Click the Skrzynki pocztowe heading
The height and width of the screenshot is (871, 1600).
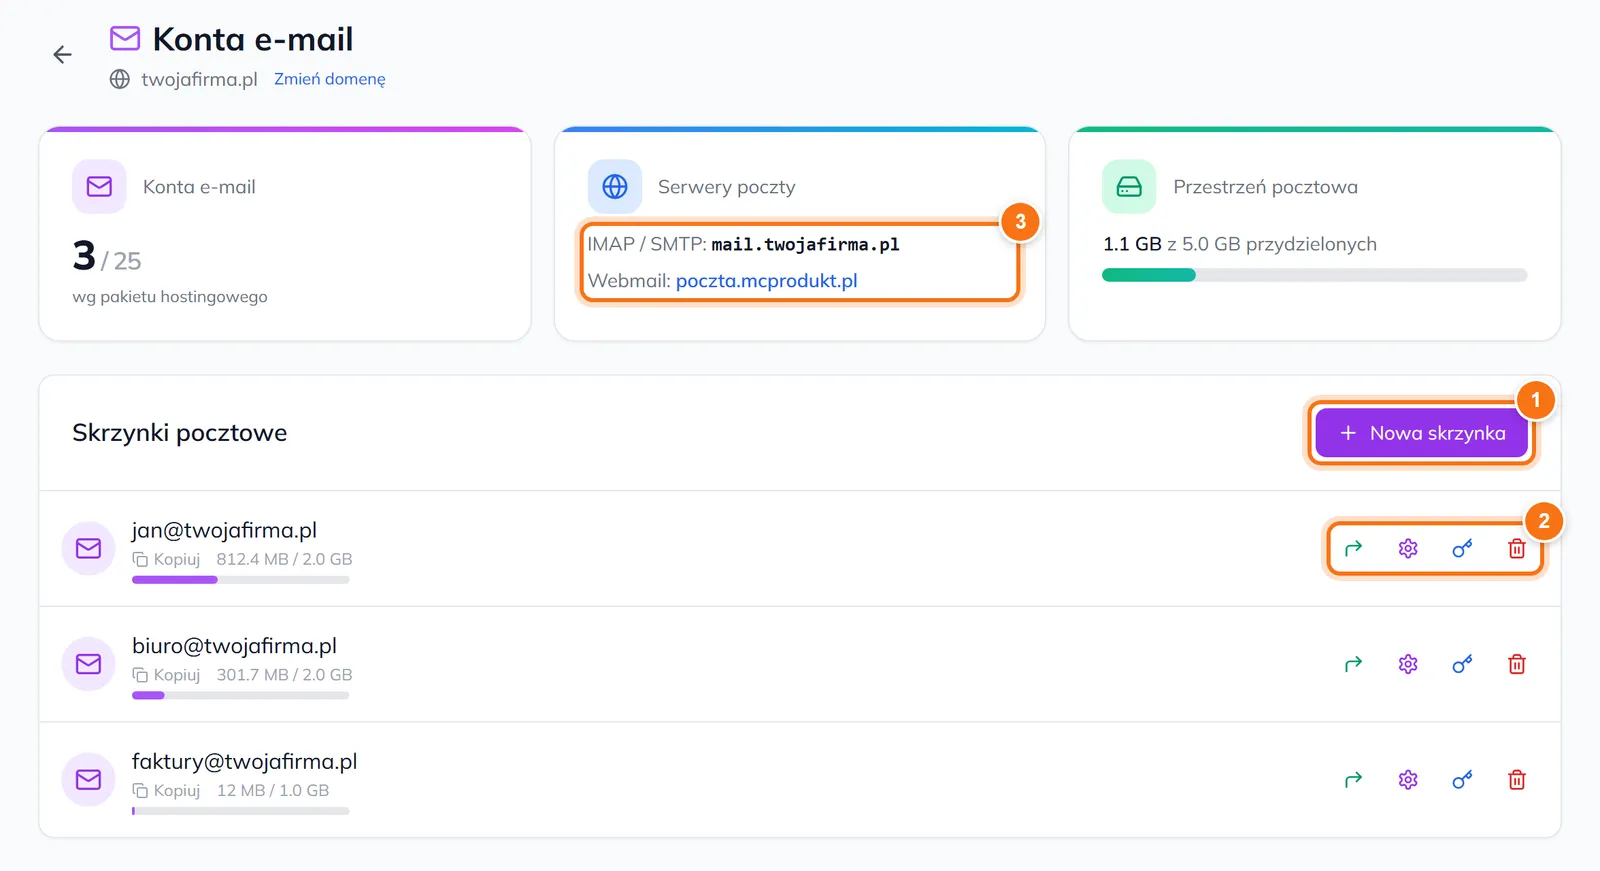(180, 433)
